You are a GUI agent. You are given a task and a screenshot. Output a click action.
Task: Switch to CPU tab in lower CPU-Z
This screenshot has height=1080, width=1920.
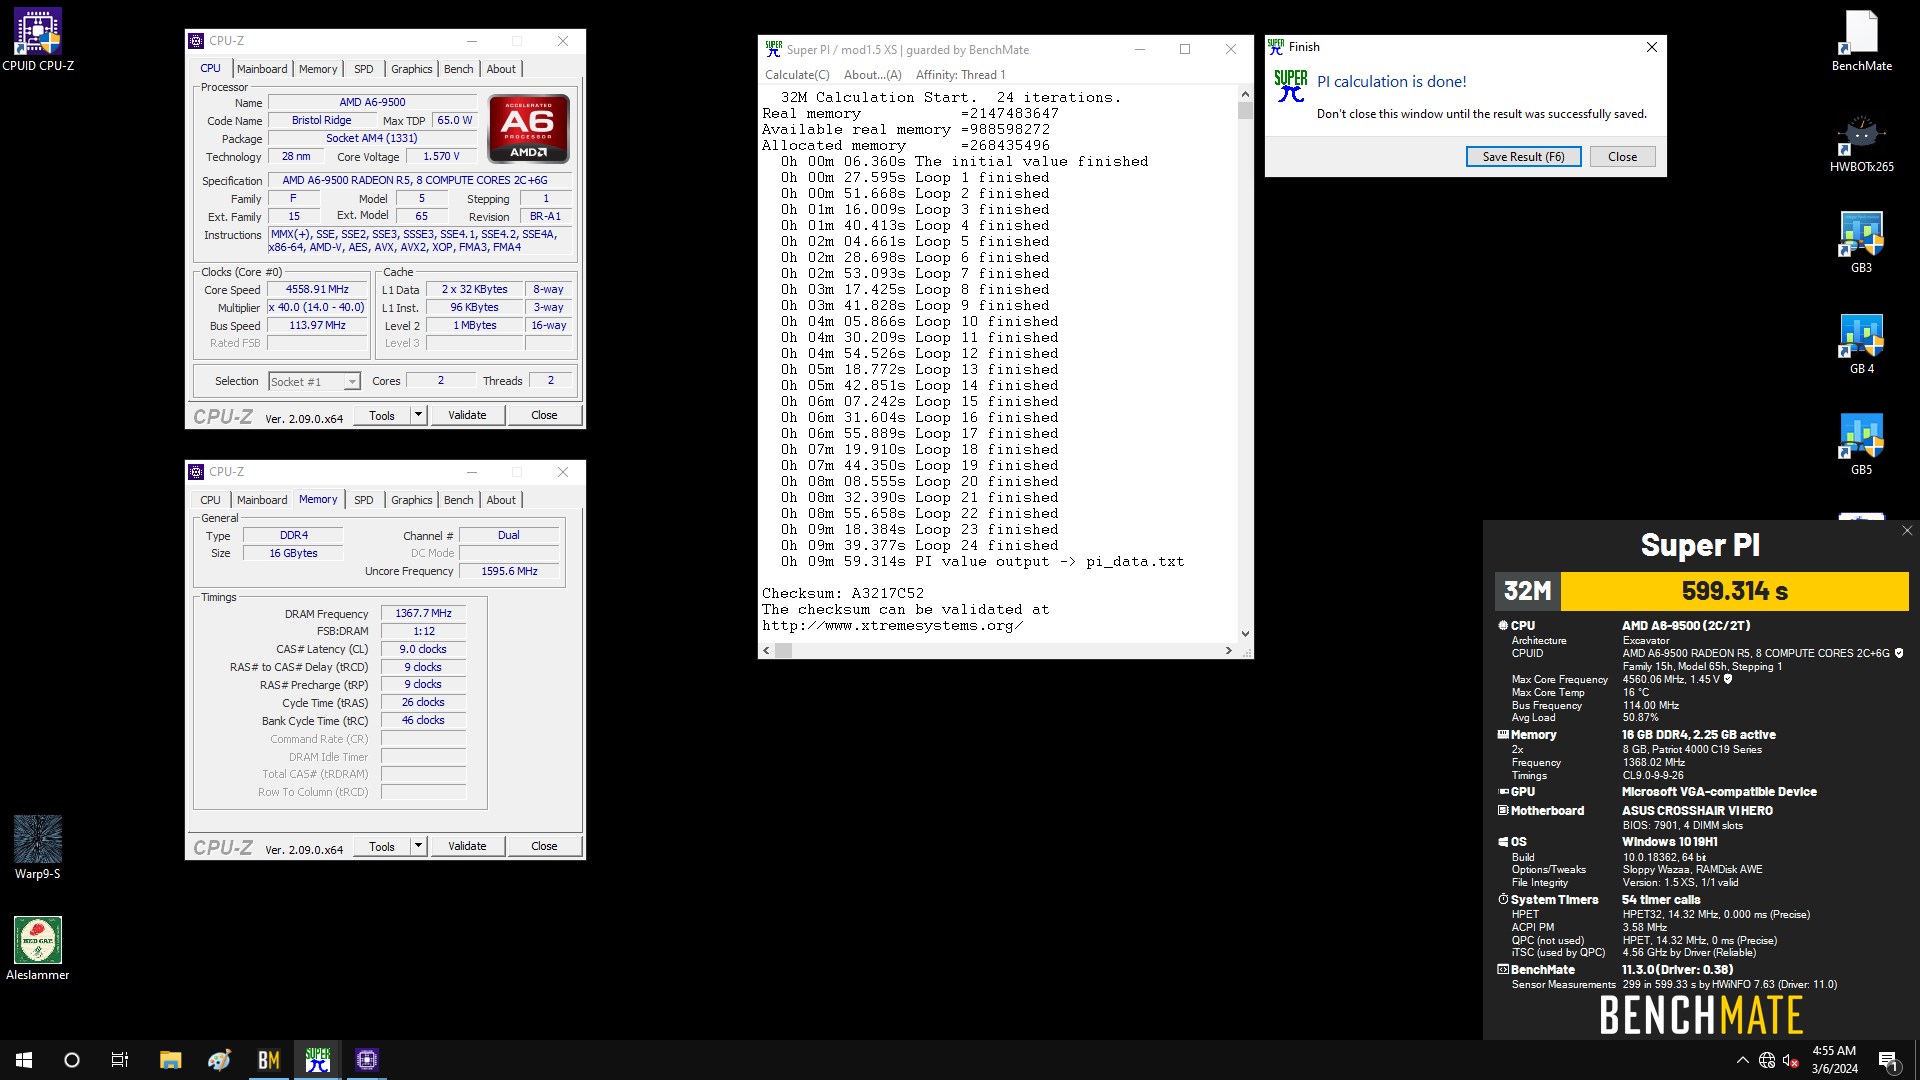tap(210, 500)
